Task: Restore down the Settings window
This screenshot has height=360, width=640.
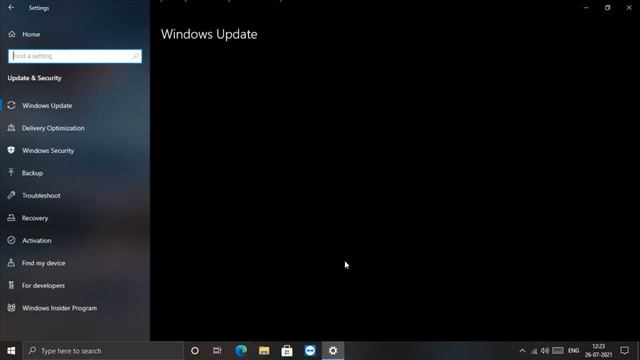Action: pyautogui.click(x=608, y=8)
